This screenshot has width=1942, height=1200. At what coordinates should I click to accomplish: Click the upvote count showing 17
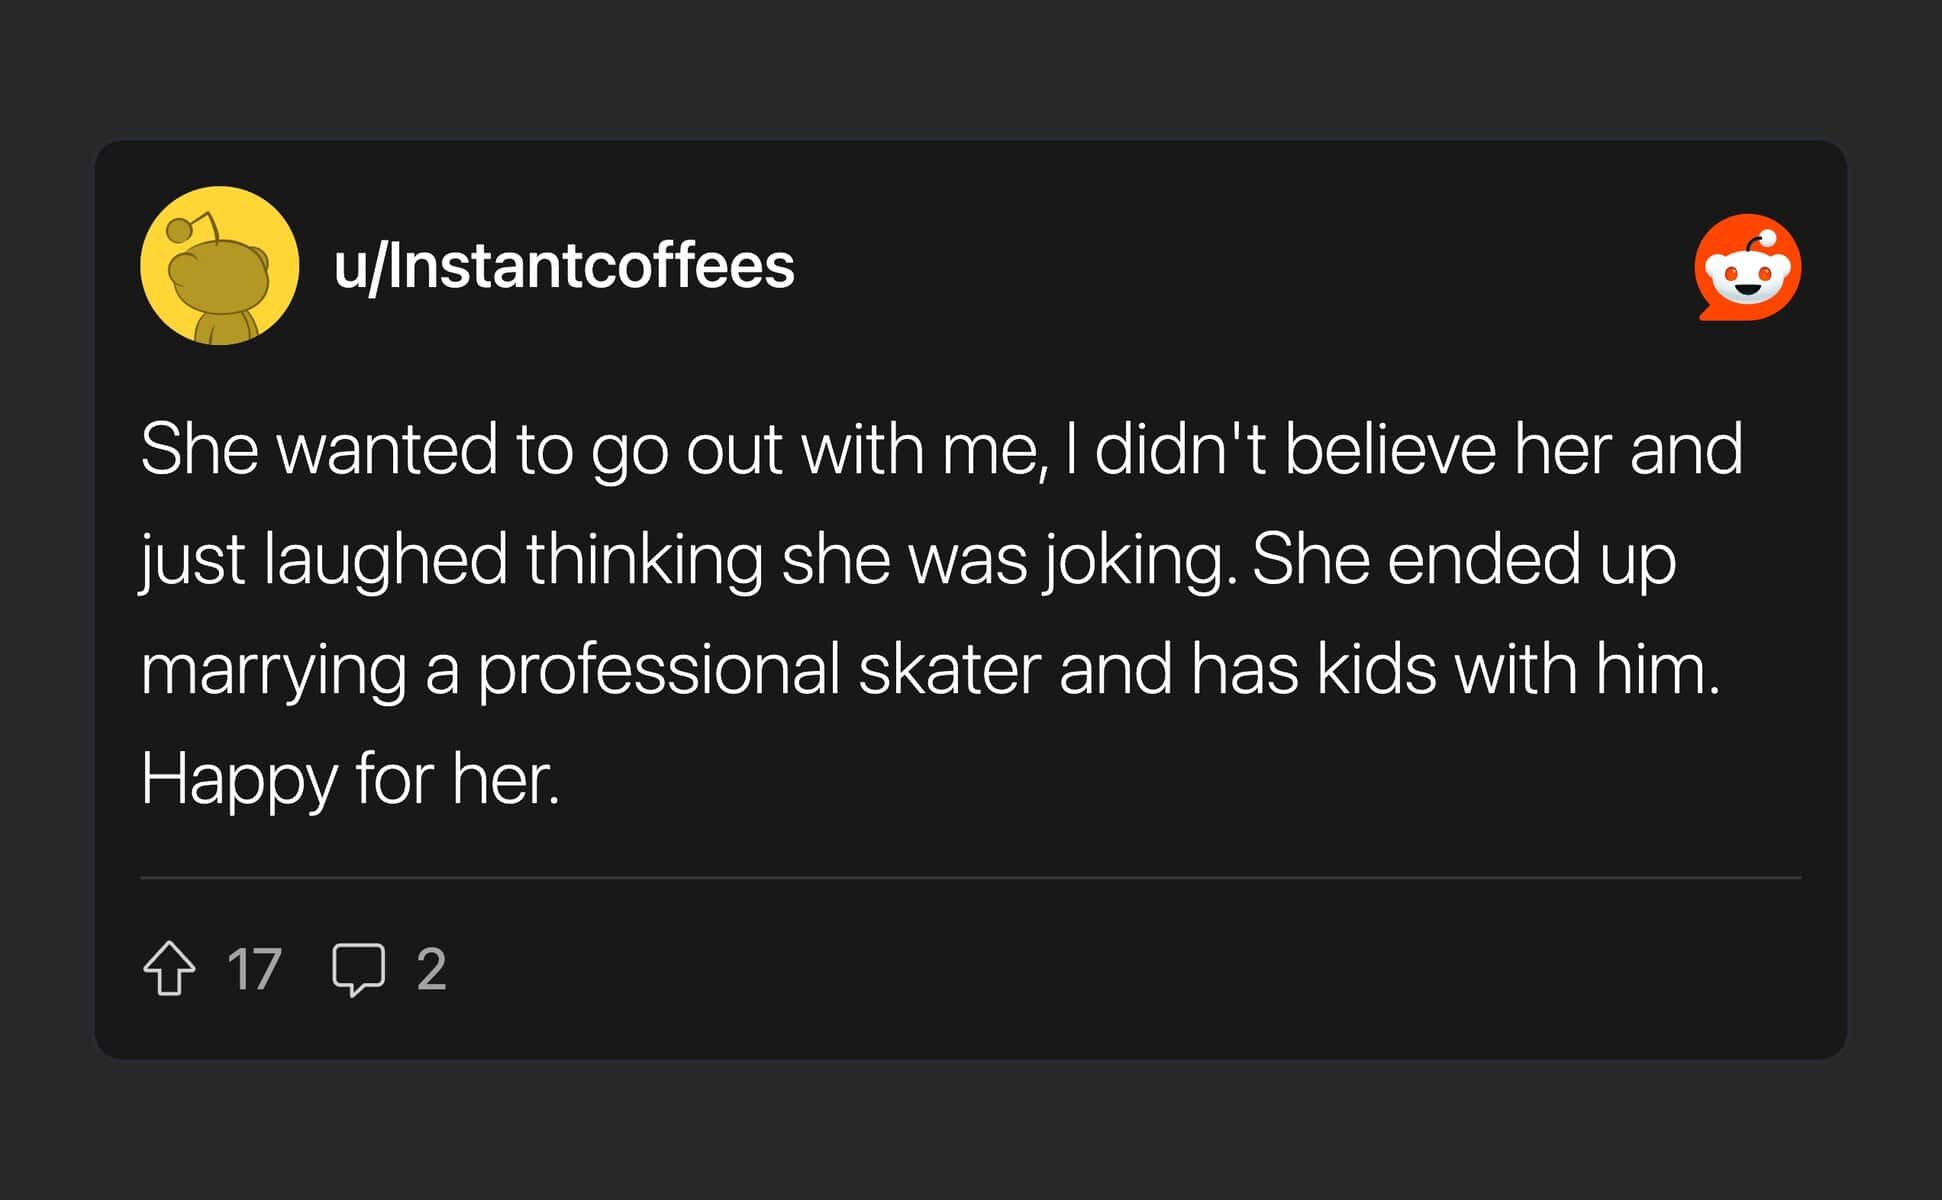(x=254, y=969)
